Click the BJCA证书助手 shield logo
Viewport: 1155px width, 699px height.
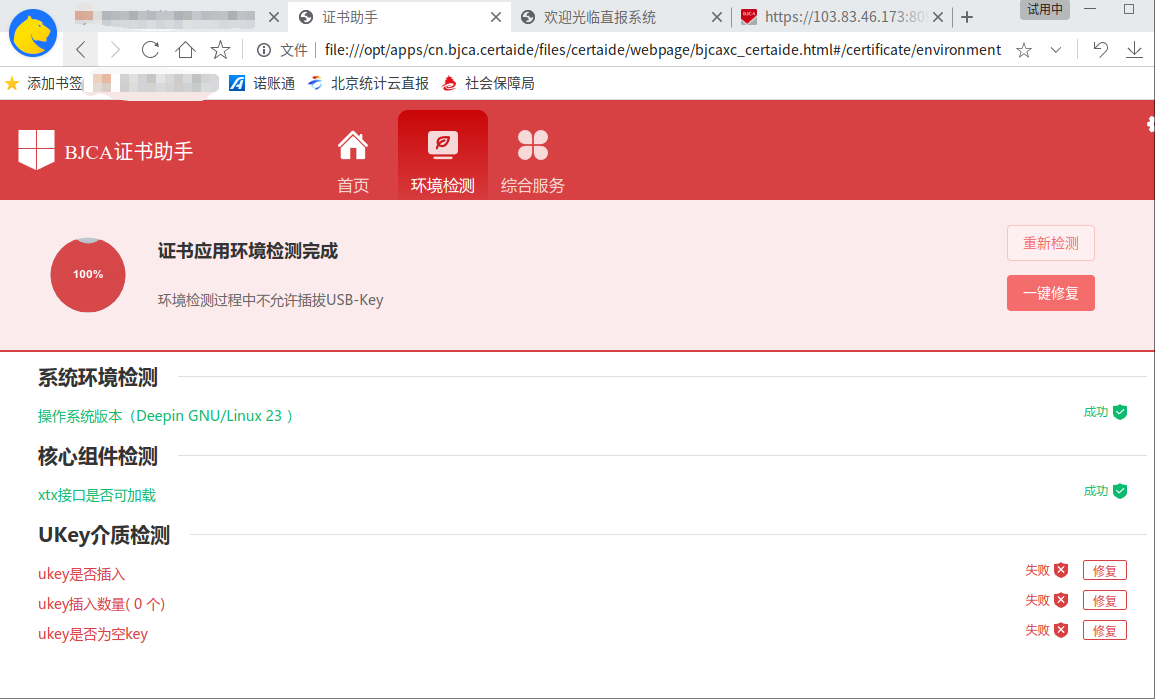coord(36,150)
